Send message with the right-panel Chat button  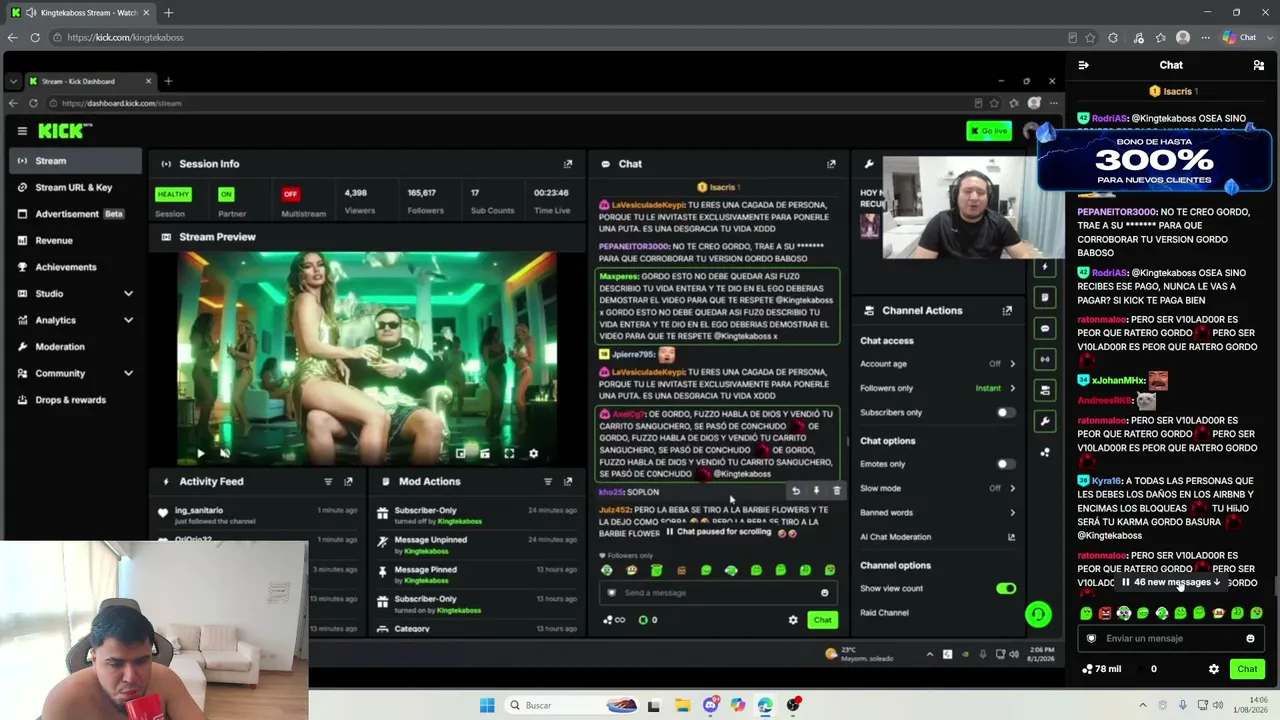(1247, 669)
